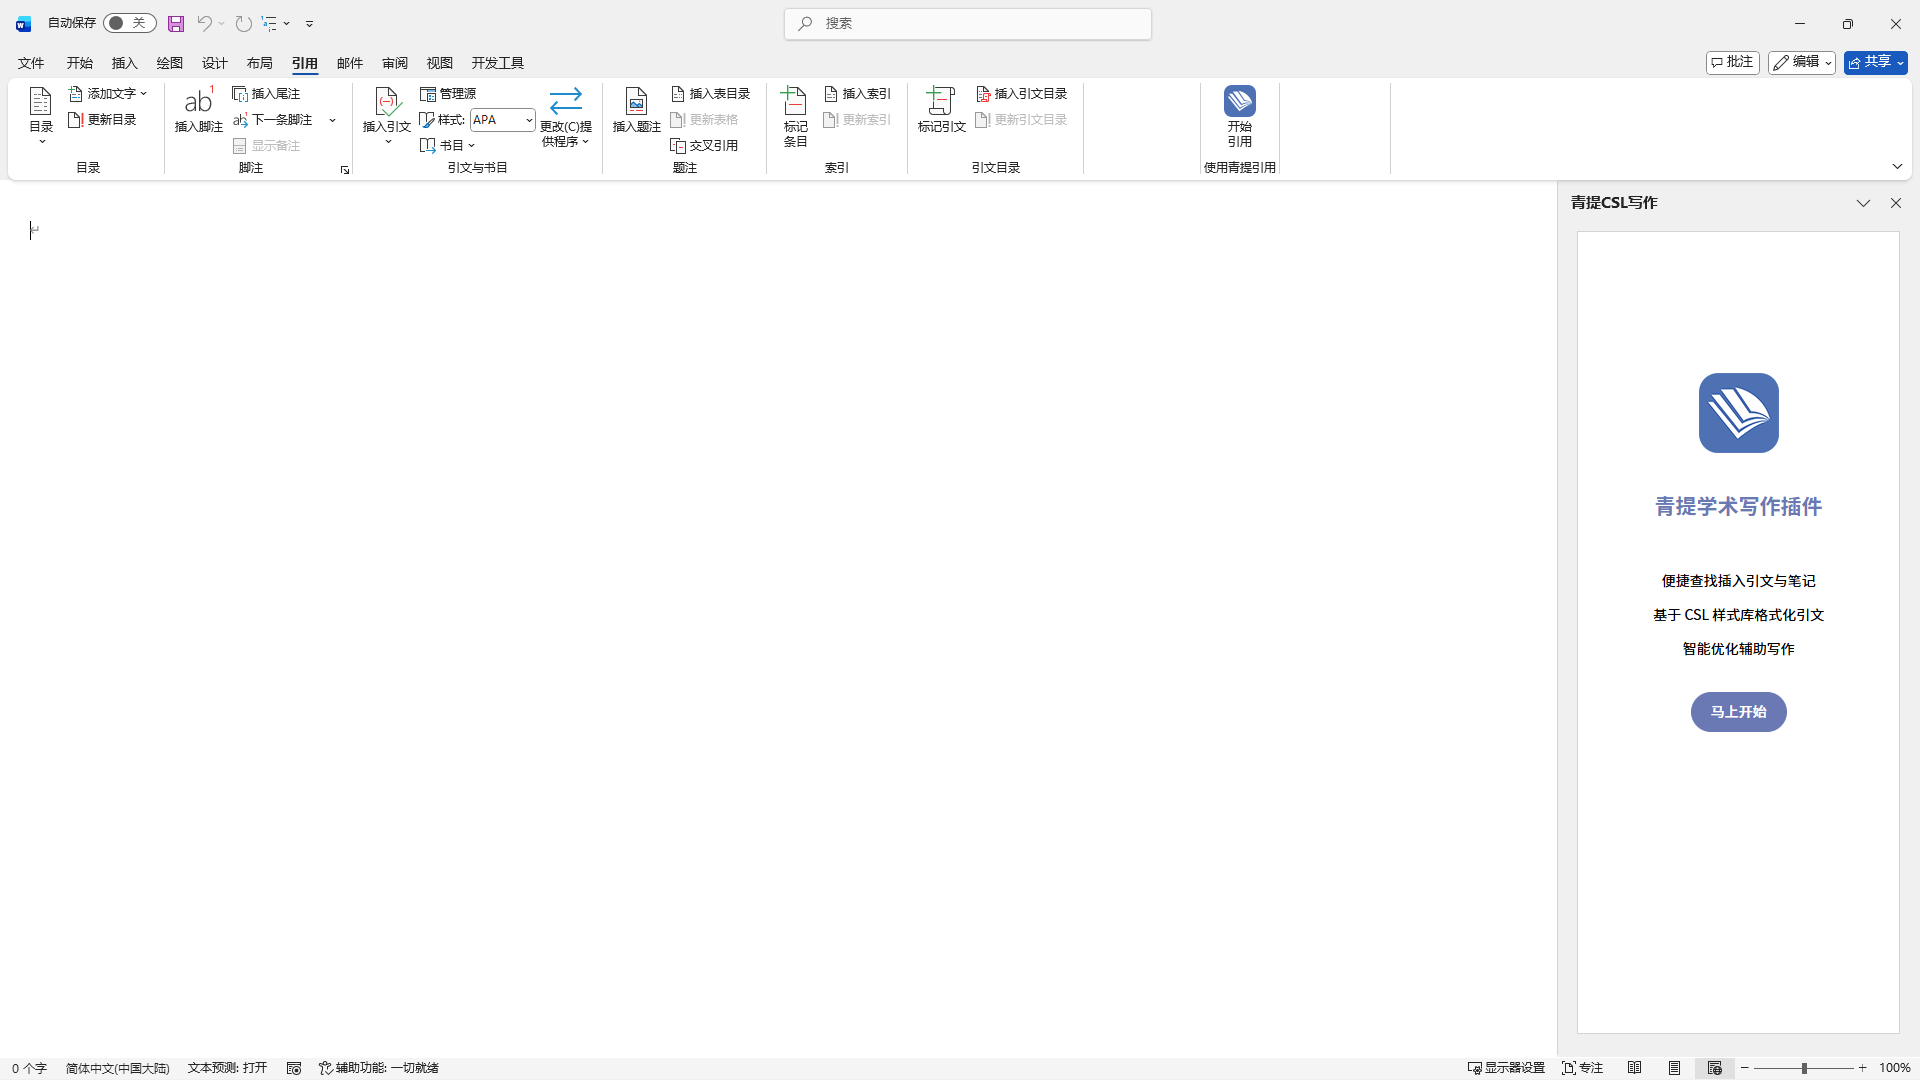Click the 马上开始 button

[1738, 712]
